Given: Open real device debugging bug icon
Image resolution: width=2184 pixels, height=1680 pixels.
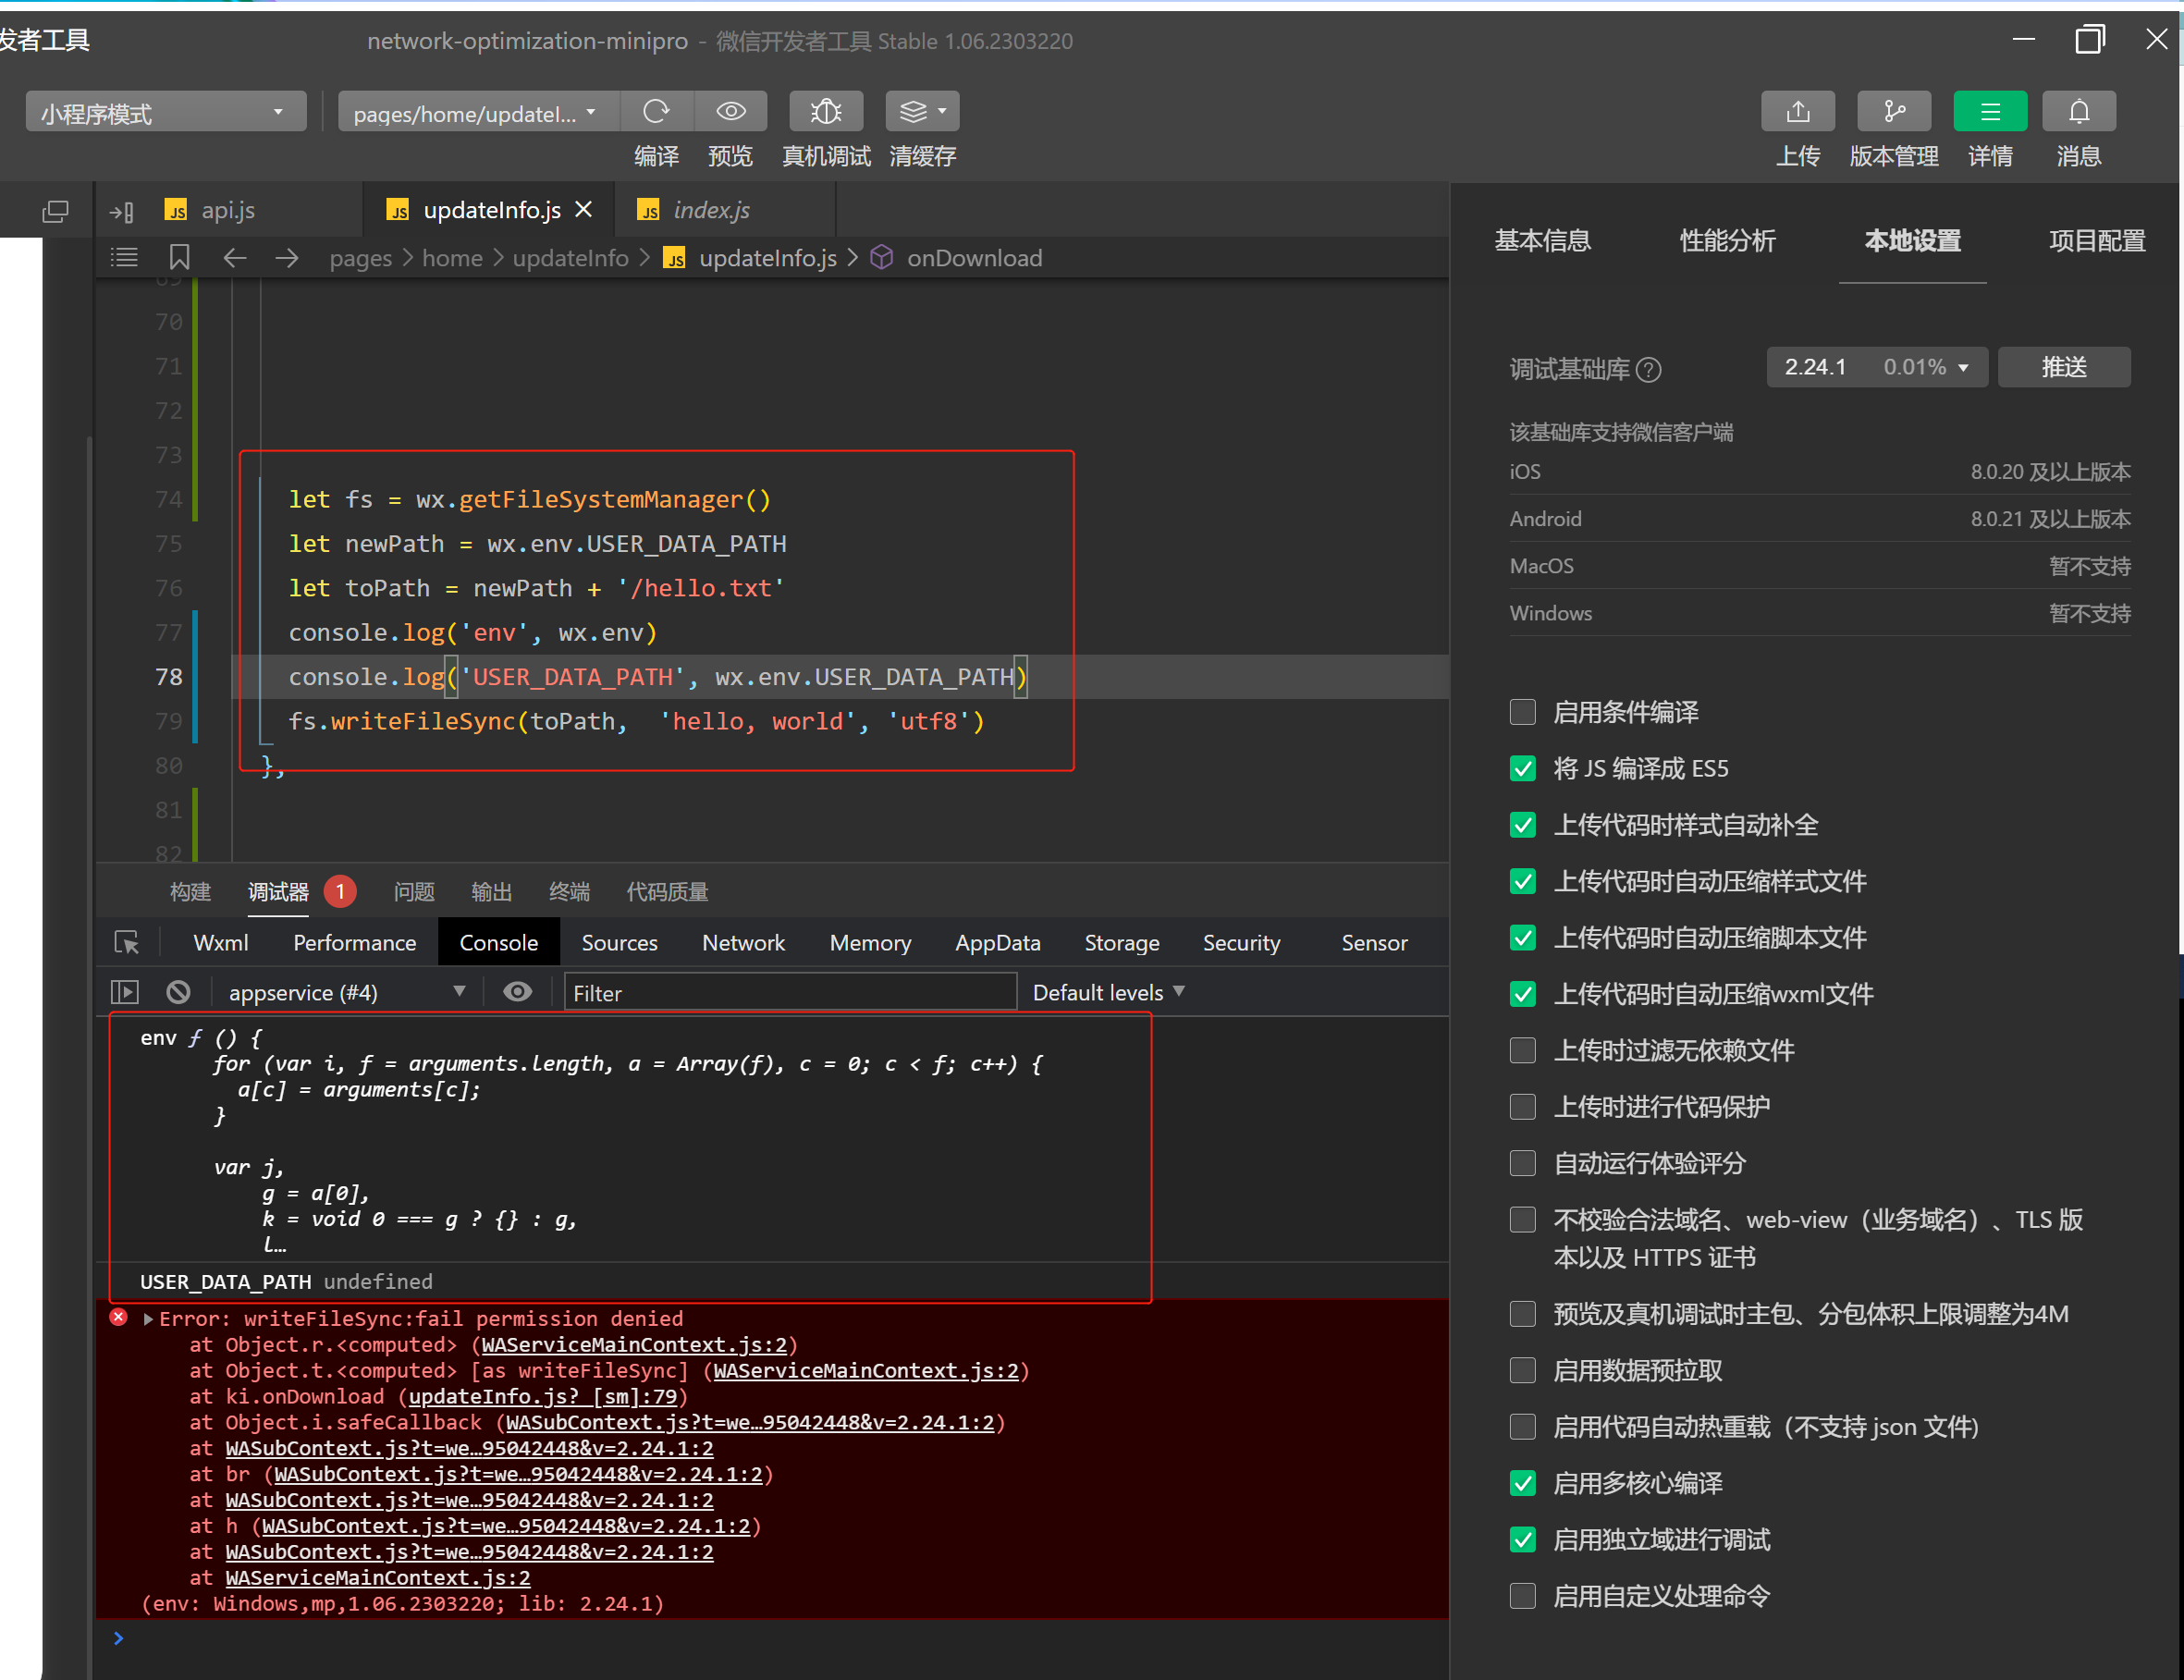Looking at the screenshot, I should point(825,112).
